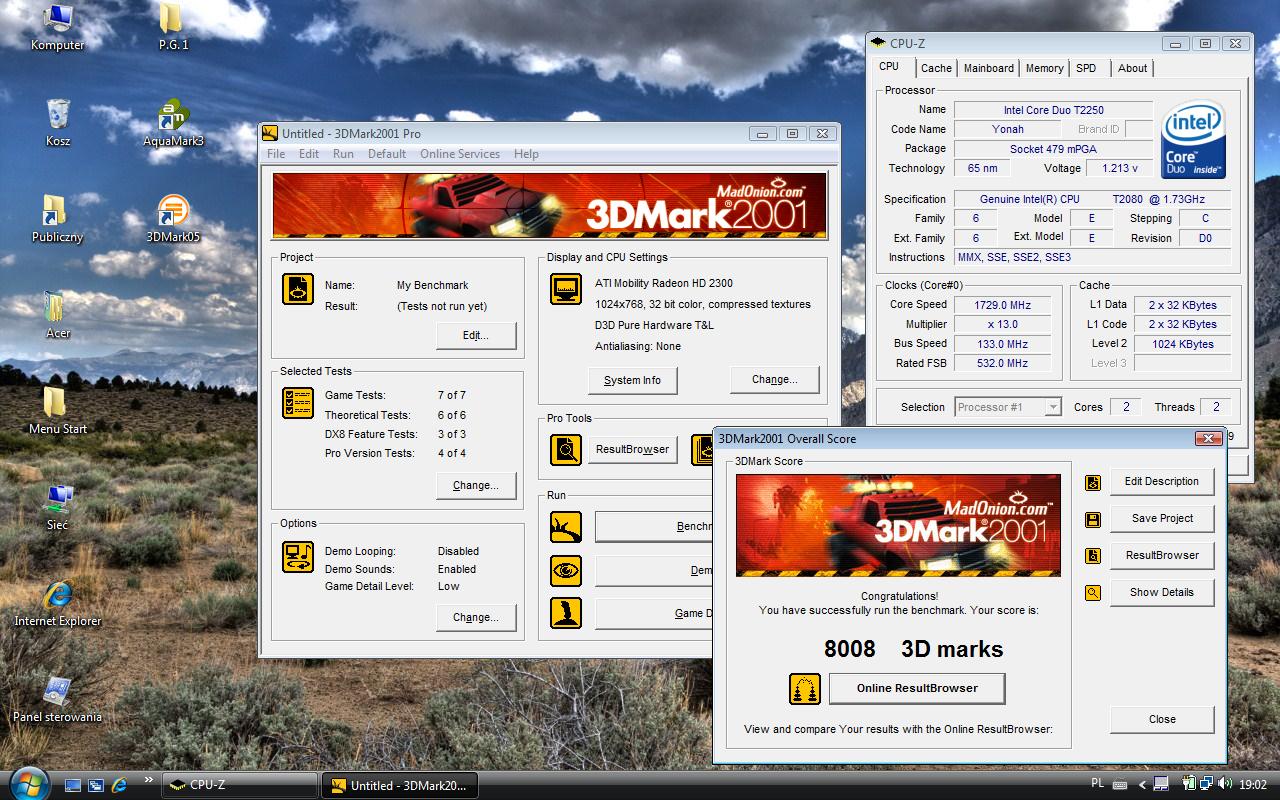Click the Online ResultBrowser tree icon
The height and width of the screenshot is (800, 1280).
point(805,688)
